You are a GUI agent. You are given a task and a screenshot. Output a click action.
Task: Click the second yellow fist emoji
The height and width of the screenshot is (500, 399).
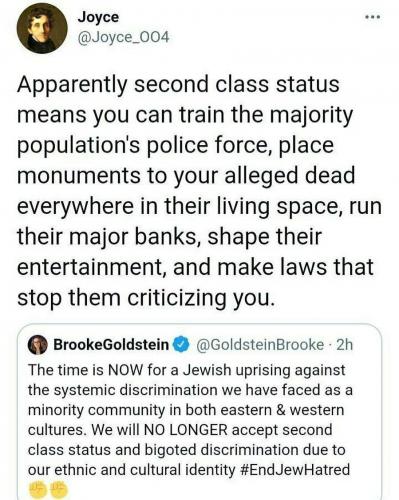coord(59,490)
